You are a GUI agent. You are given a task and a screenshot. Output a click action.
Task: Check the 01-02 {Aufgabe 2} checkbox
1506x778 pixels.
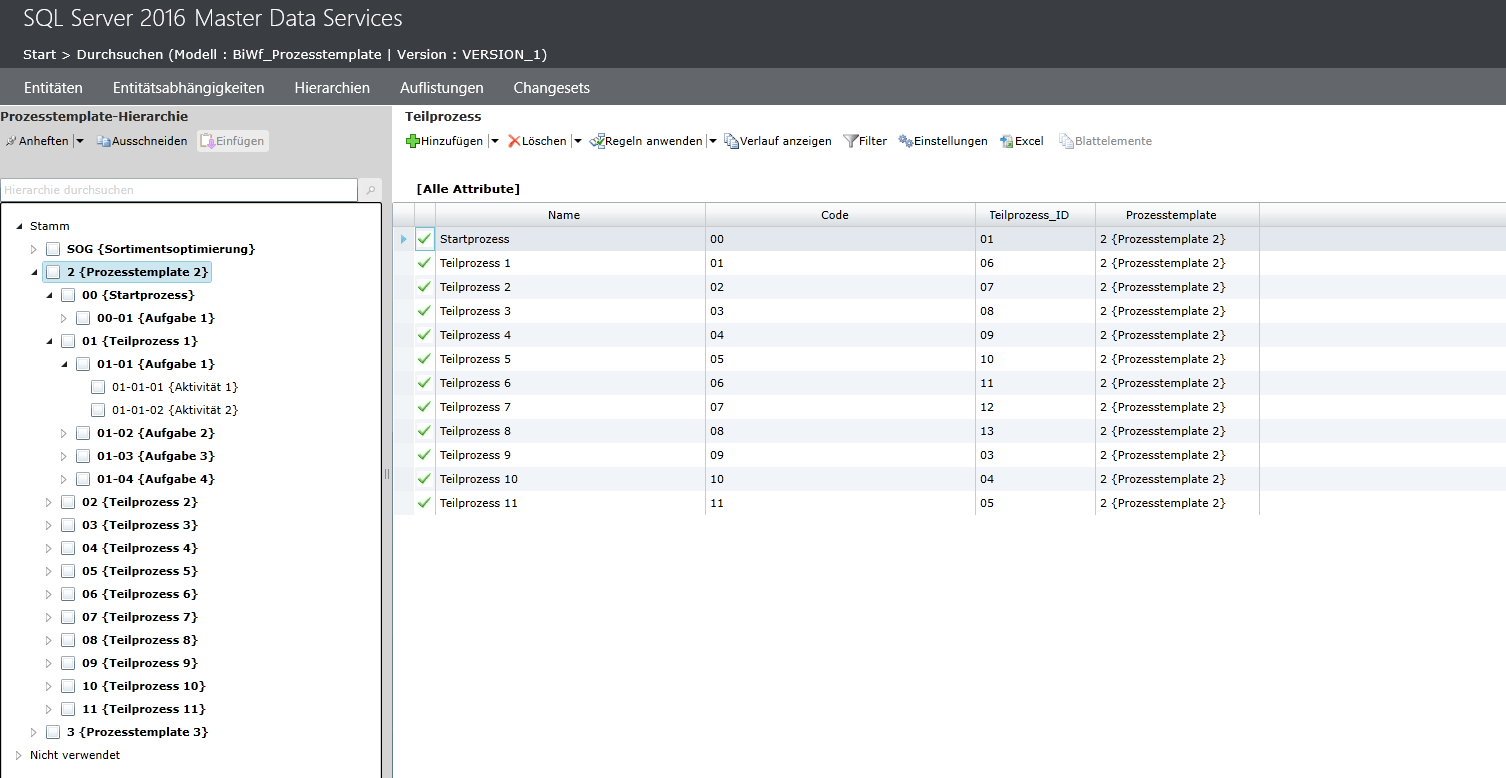tap(83, 433)
